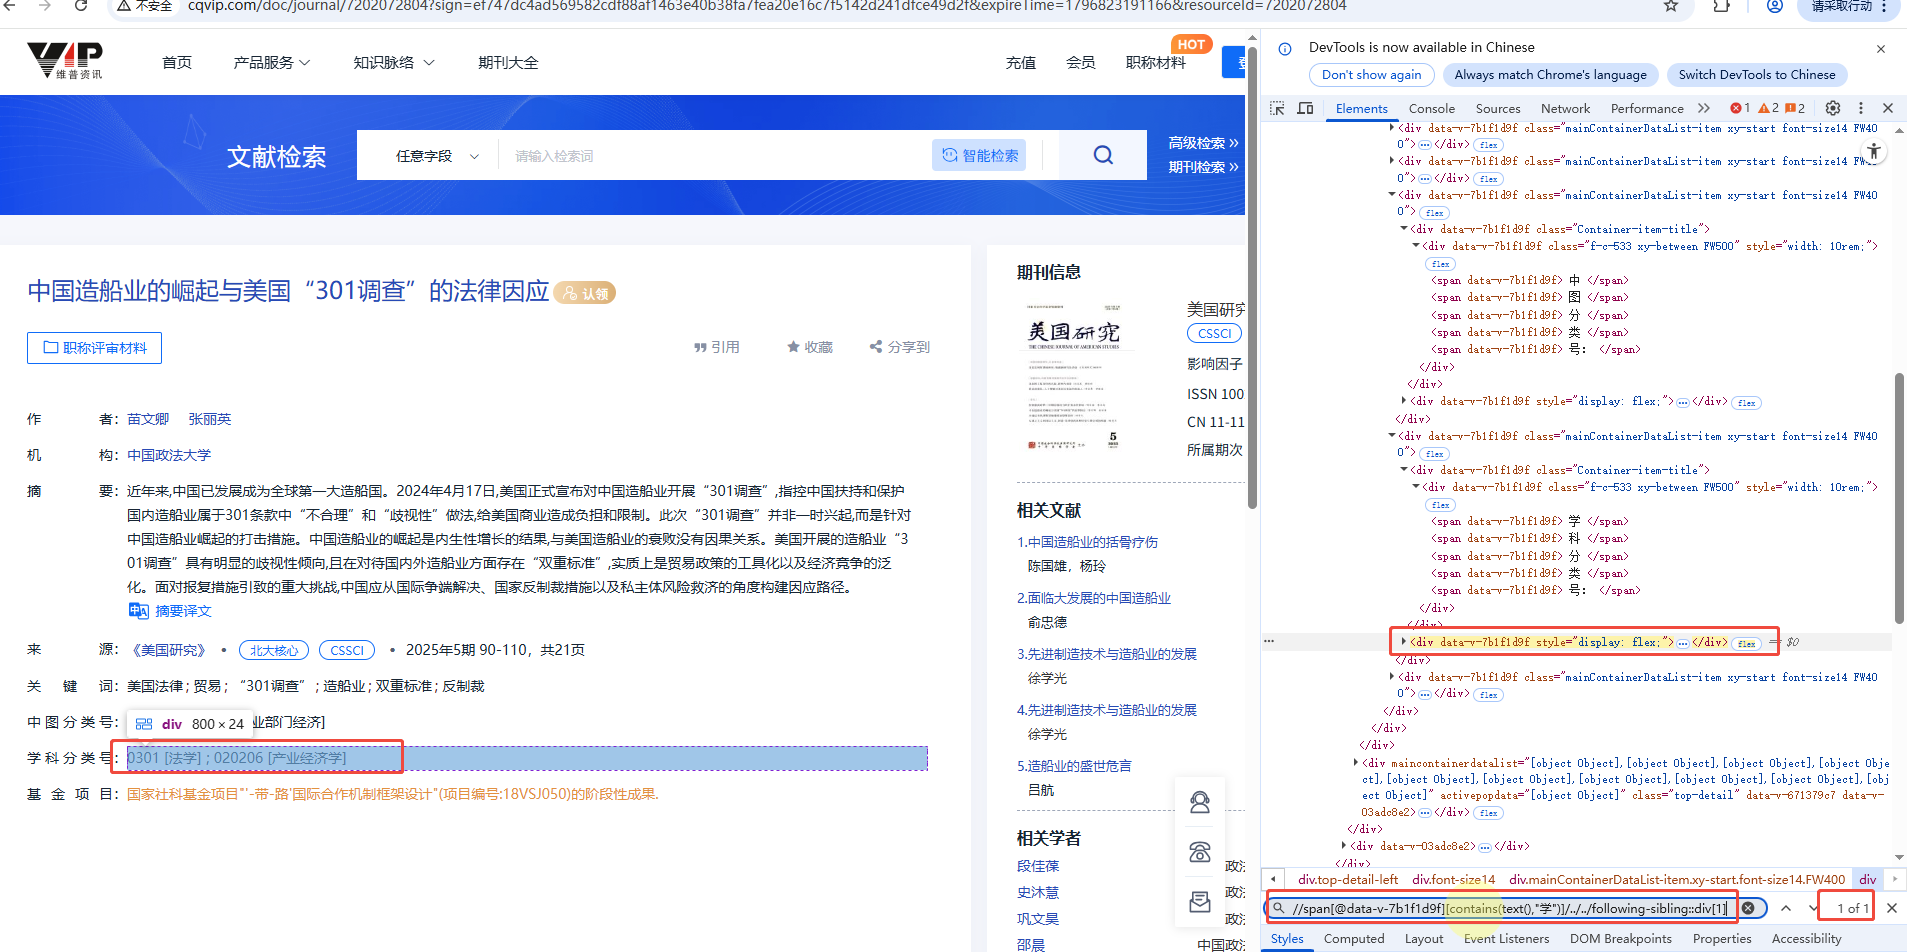Toggle flex badge on top-detail activepopdata div
1907x952 pixels.
[x=1489, y=813]
